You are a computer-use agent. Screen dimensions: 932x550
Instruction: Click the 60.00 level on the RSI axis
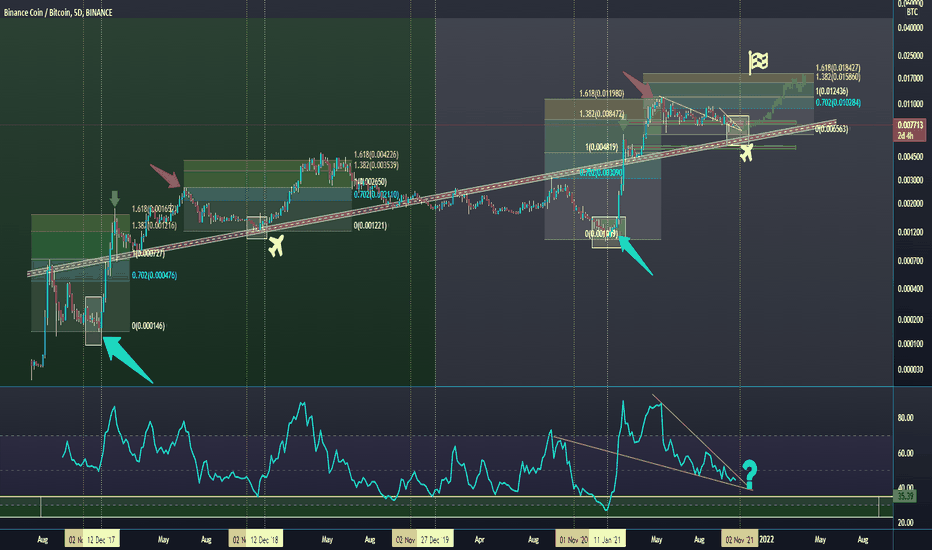[905, 452]
